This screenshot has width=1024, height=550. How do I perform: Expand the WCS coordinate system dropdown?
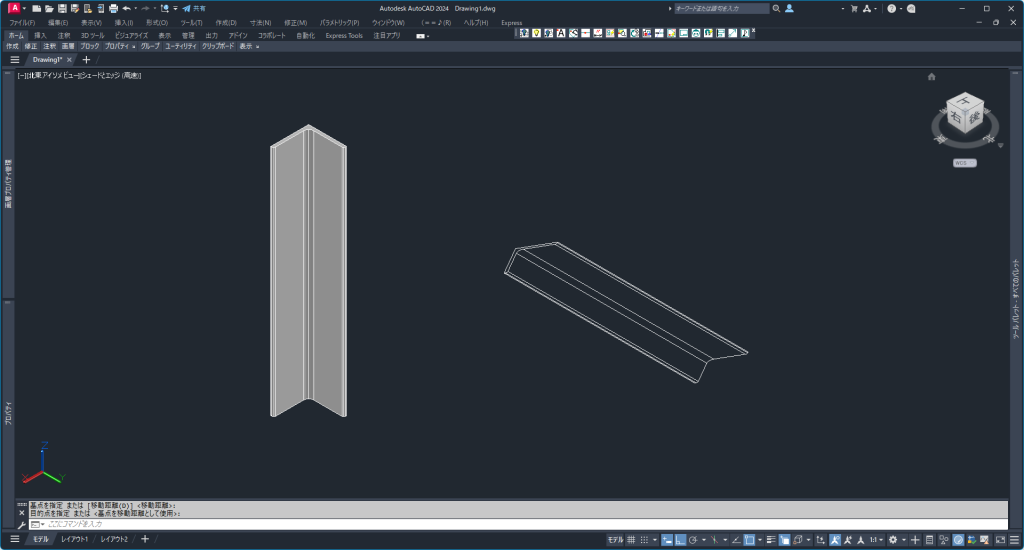[x=964, y=163]
